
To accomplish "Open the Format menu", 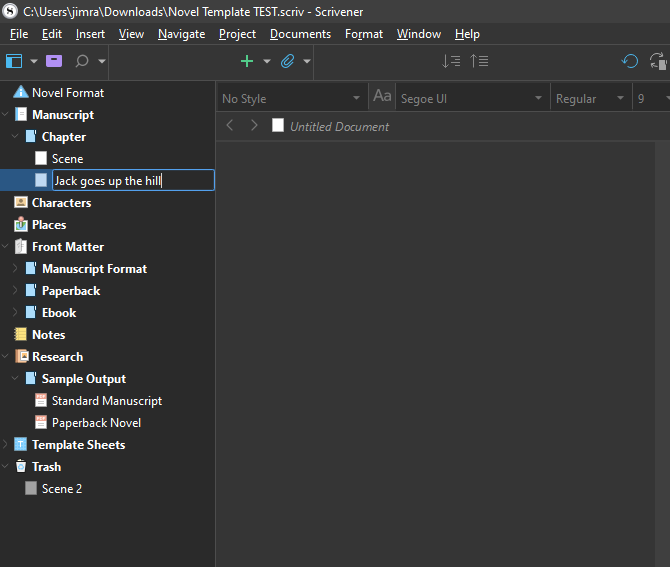I will [364, 34].
